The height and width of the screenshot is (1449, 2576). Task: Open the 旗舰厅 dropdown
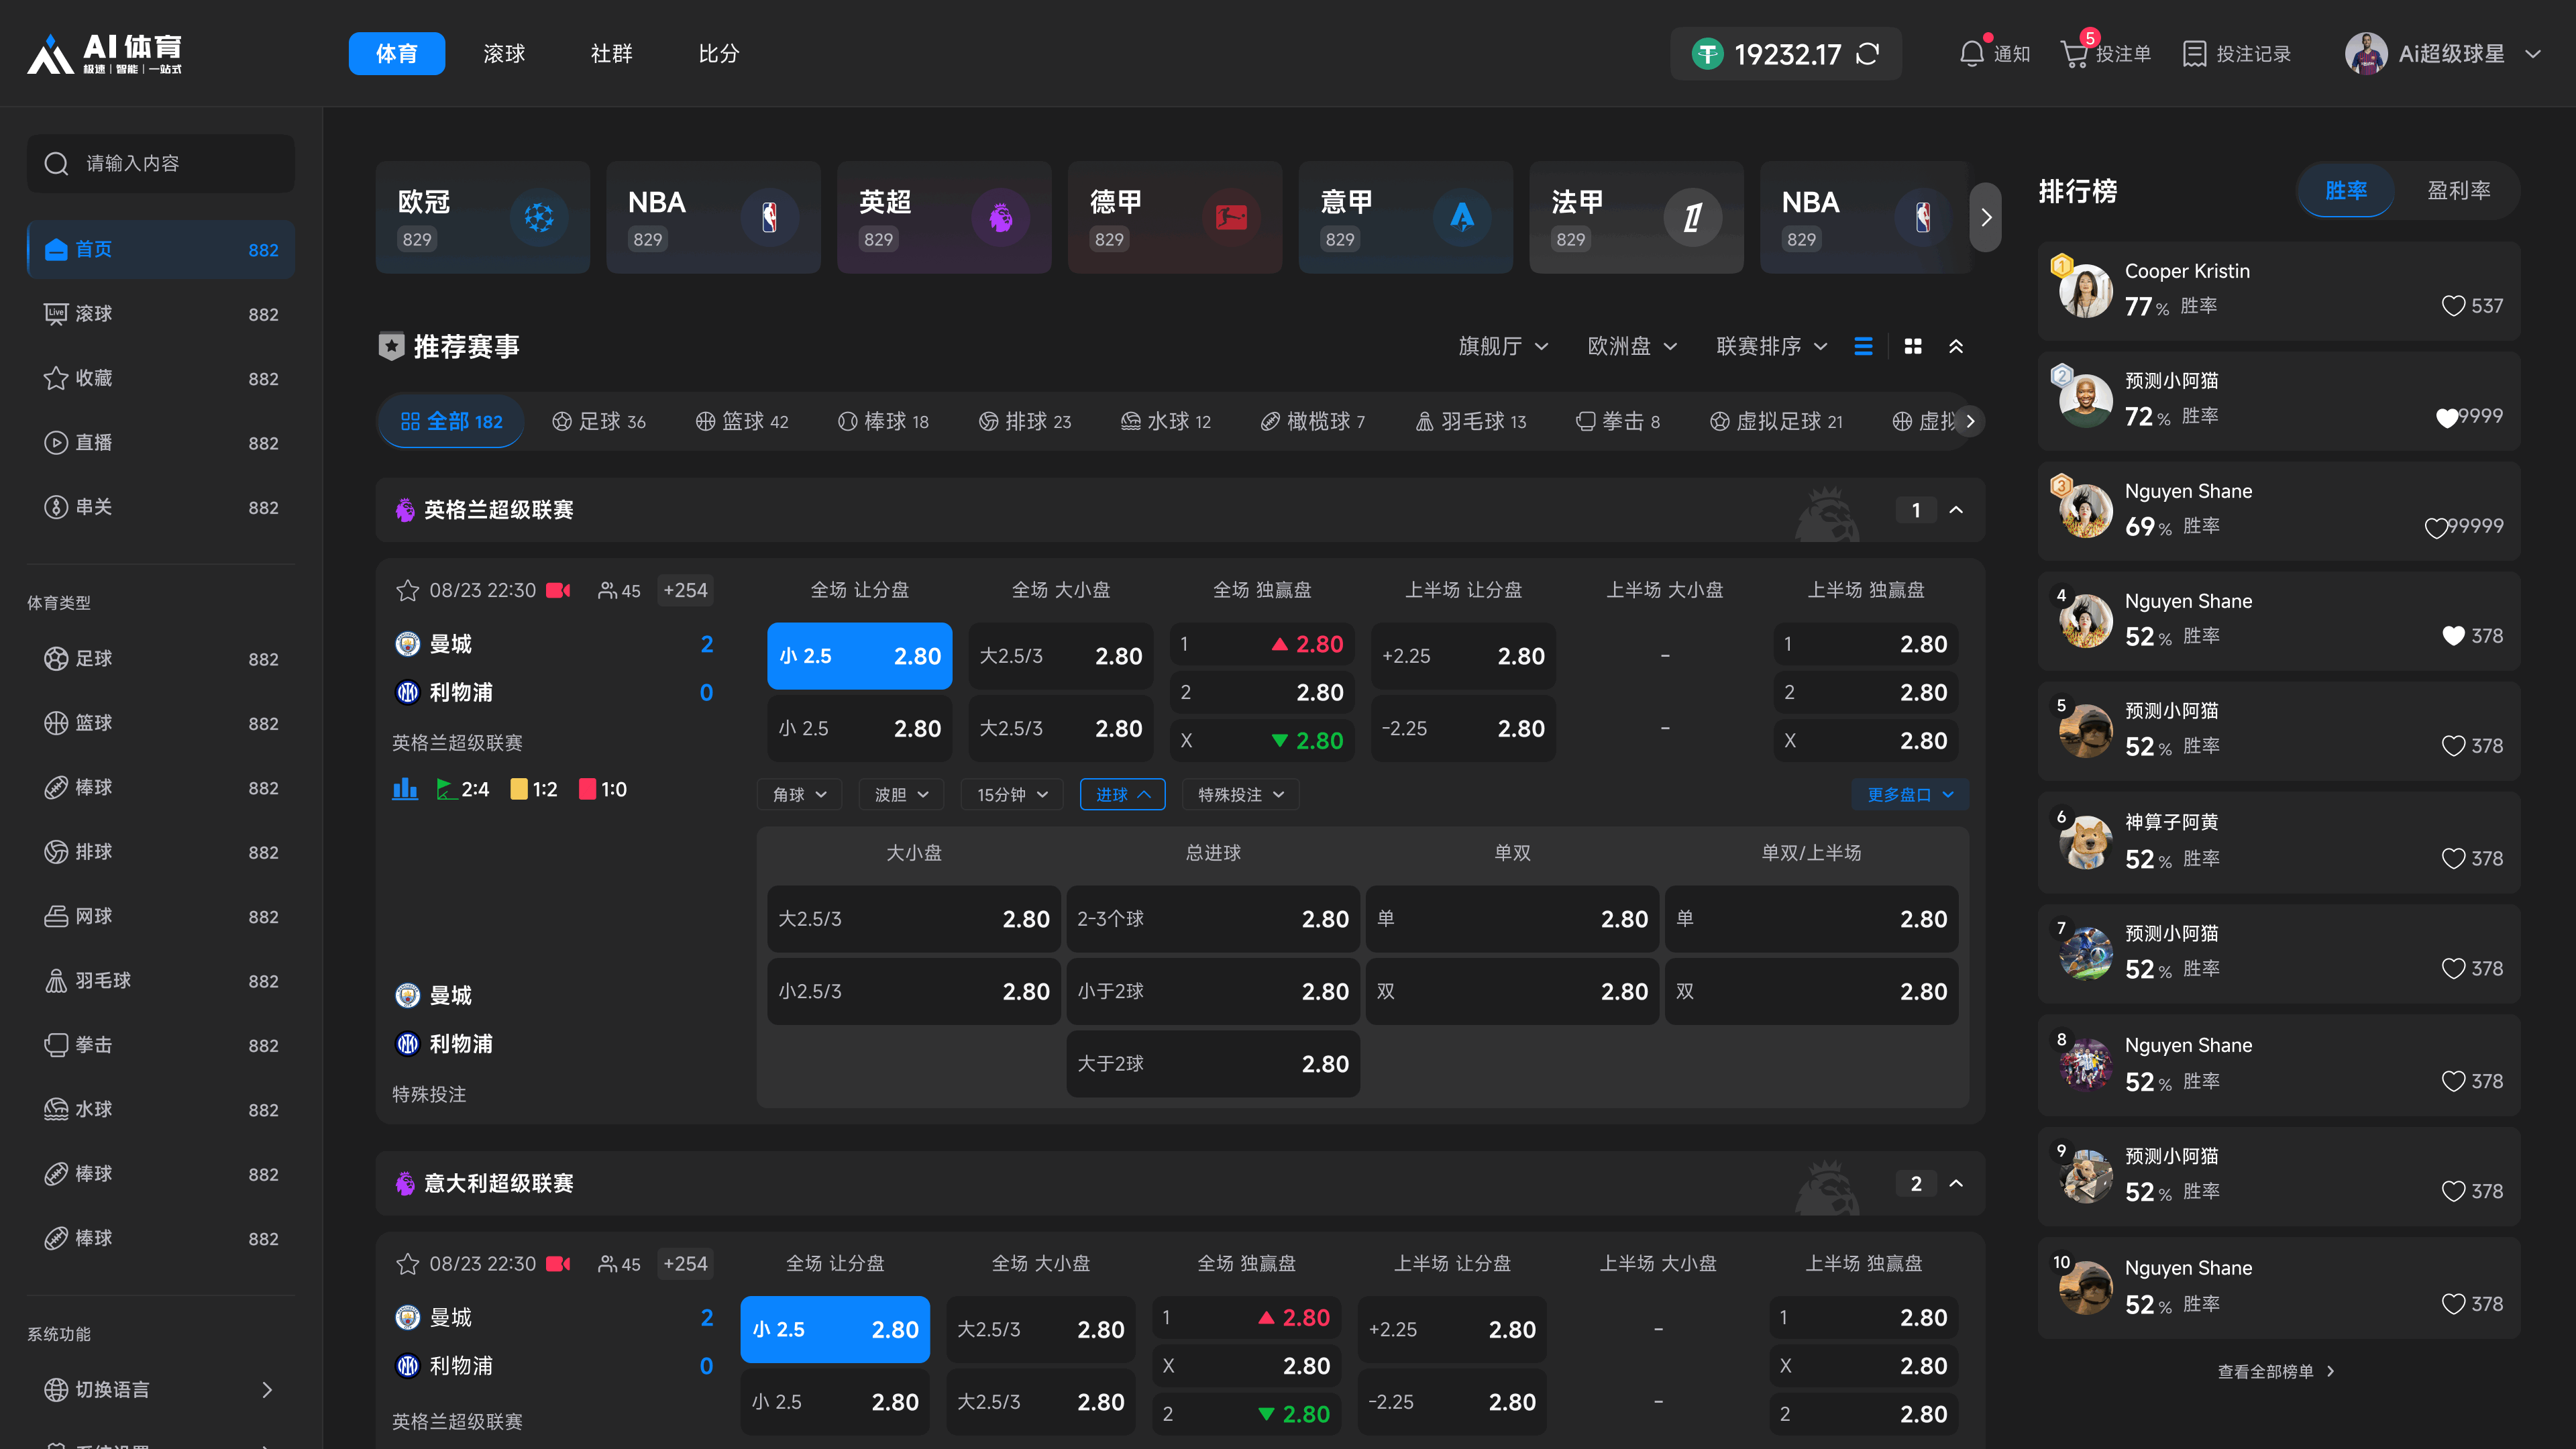[x=1503, y=346]
